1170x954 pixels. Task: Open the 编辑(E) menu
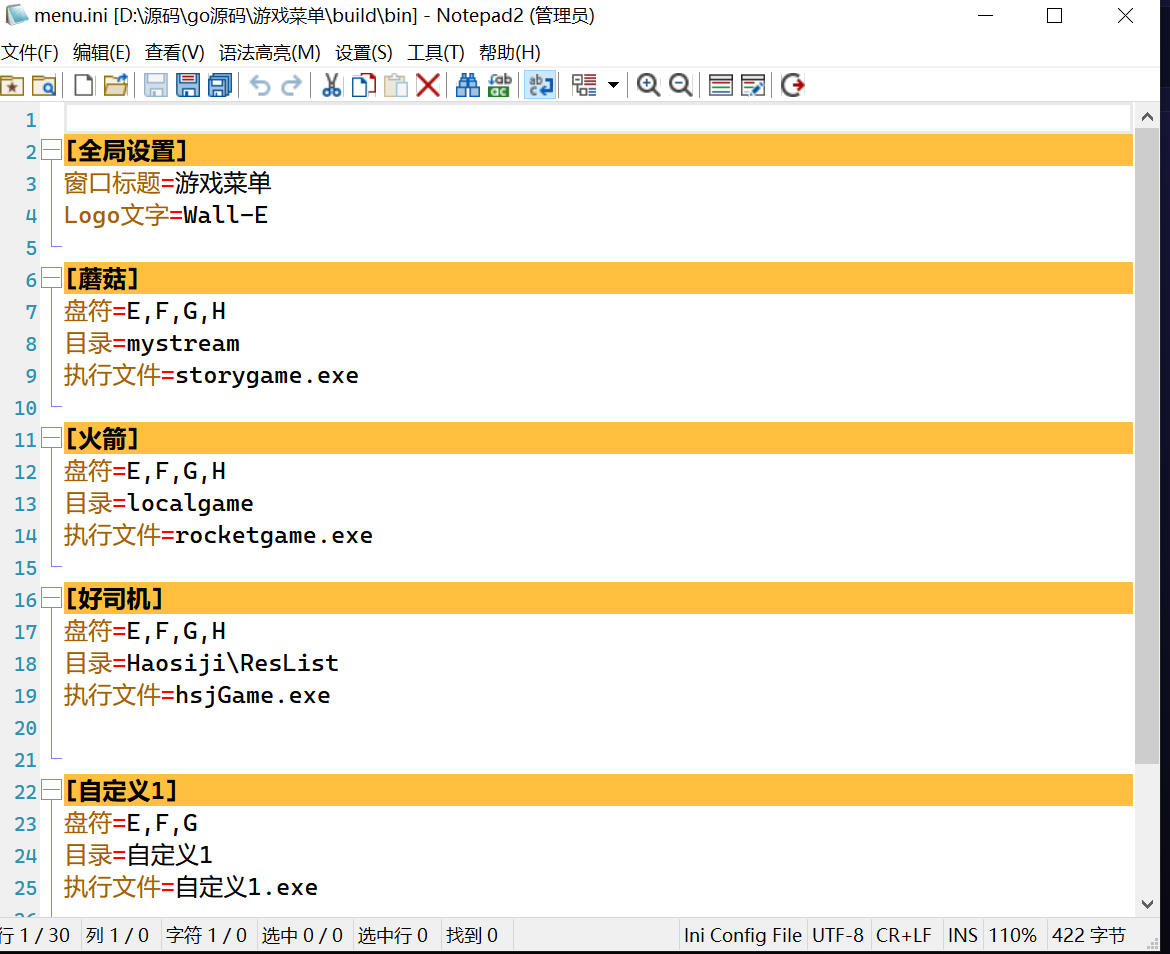click(x=101, y=52)
